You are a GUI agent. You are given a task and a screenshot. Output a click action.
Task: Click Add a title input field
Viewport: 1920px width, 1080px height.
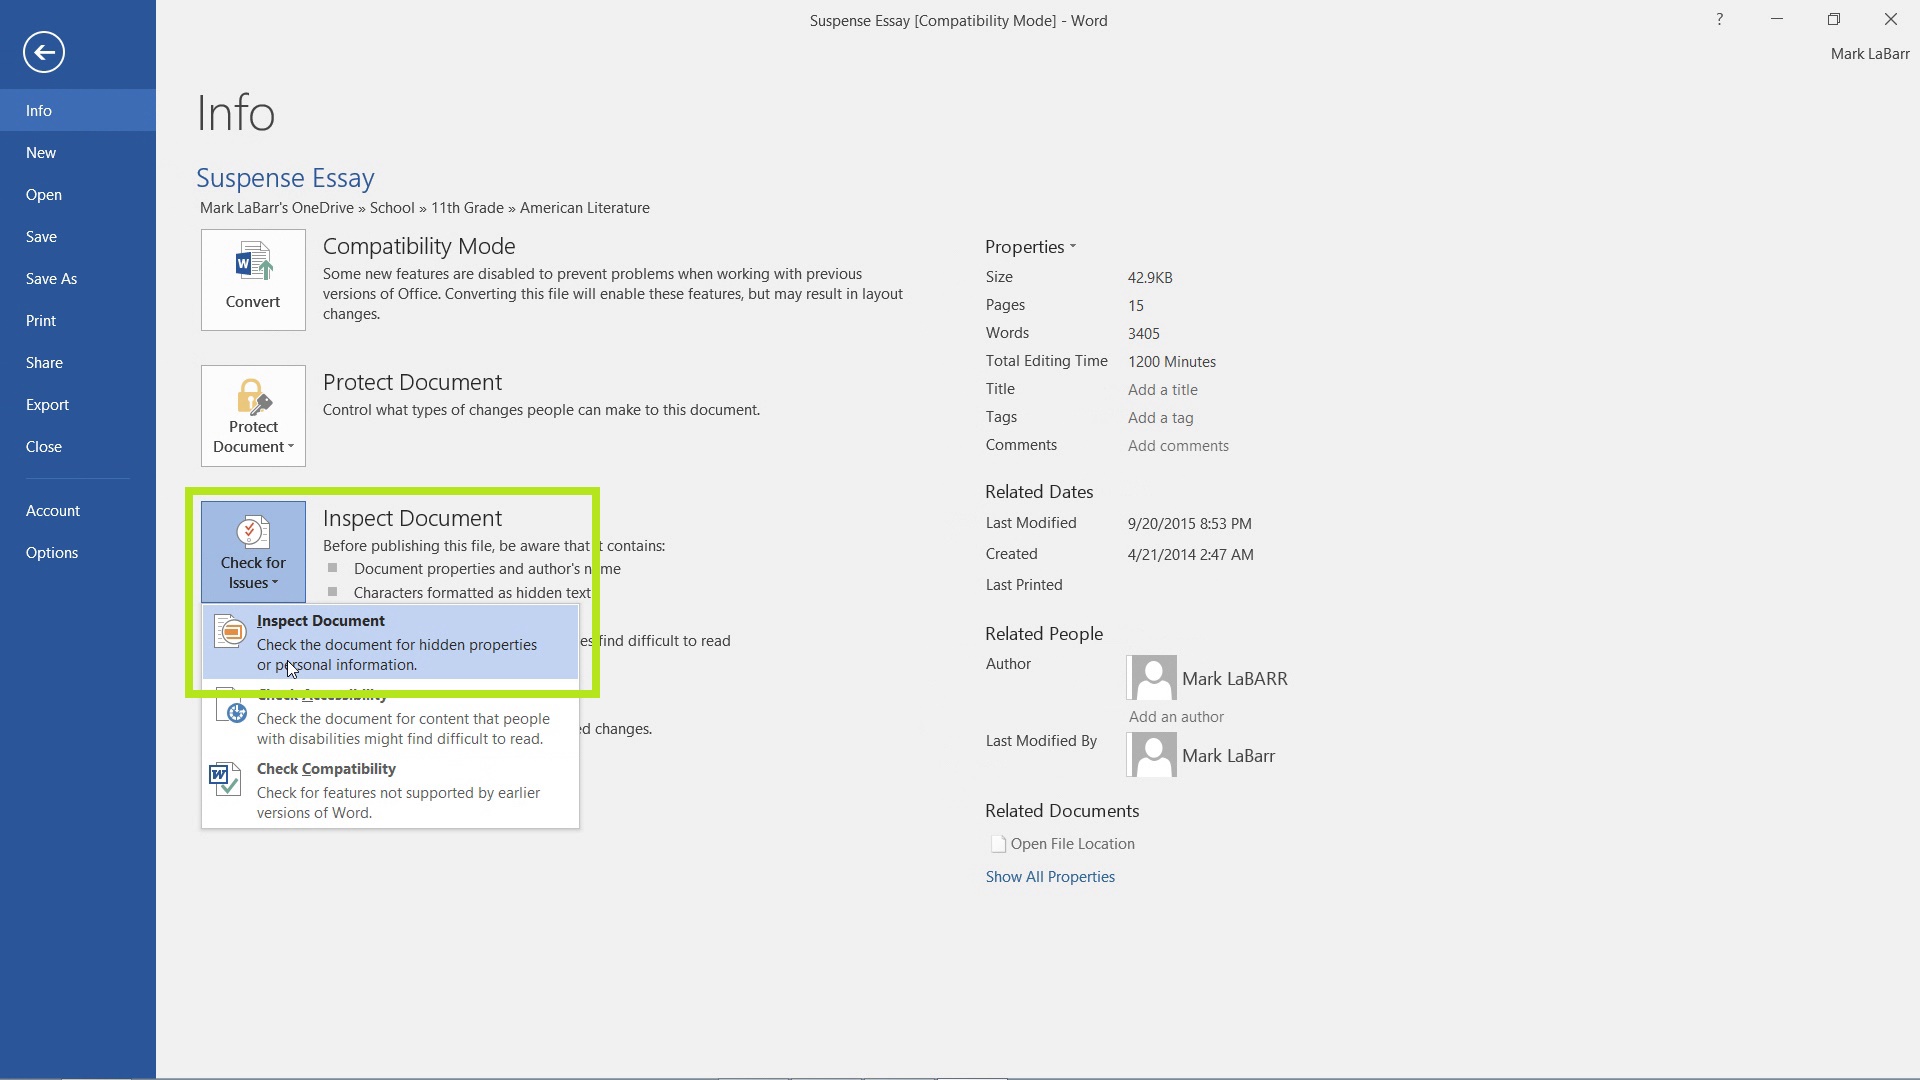pyautogui.click(x=1162, y=389)
